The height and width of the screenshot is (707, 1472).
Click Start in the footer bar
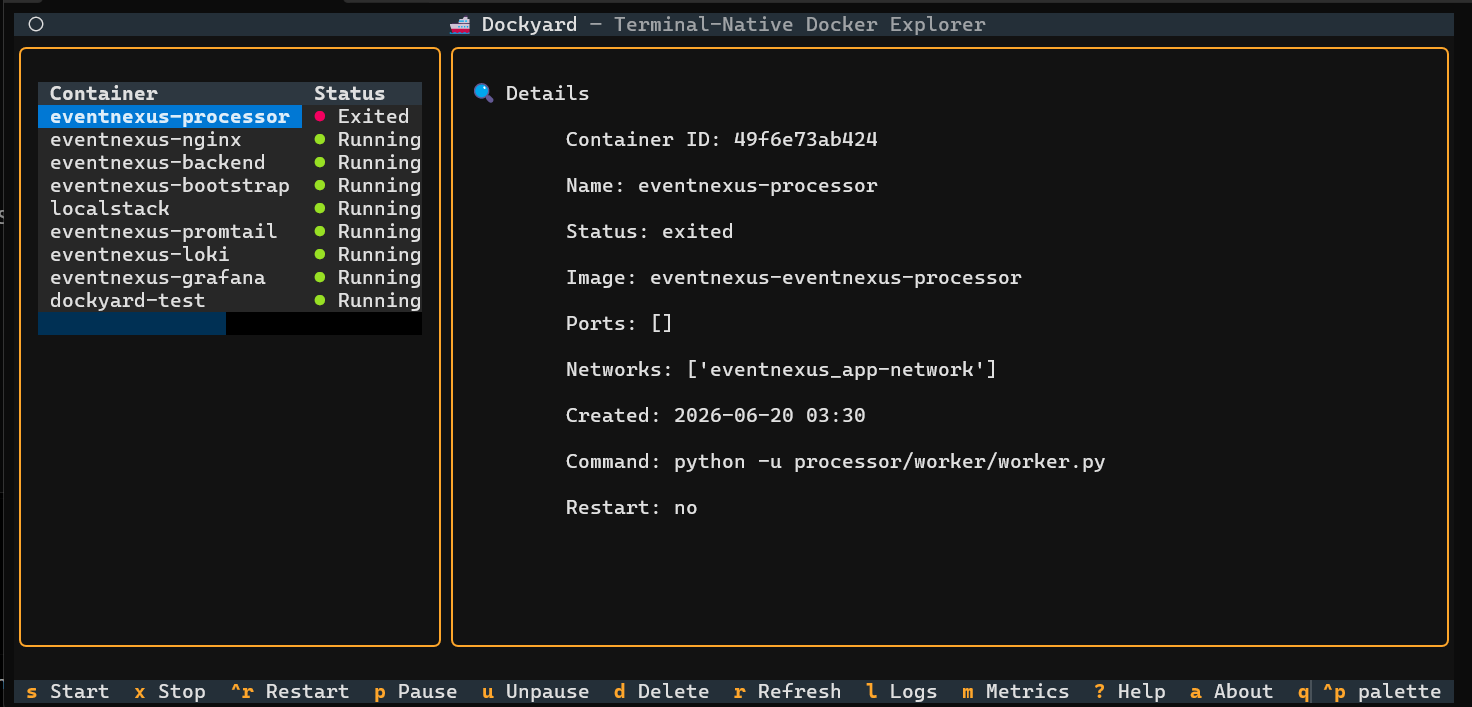[x=67, y=692]
